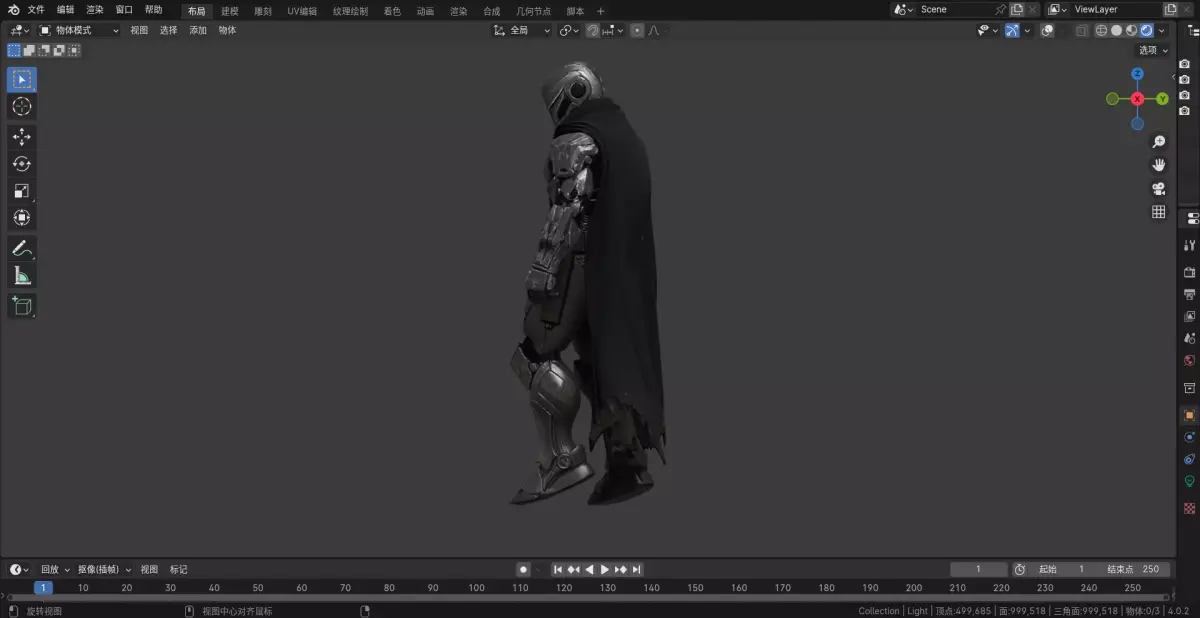Open the Blender logo menu
The image size is (1200, 618).
[13, 9]
